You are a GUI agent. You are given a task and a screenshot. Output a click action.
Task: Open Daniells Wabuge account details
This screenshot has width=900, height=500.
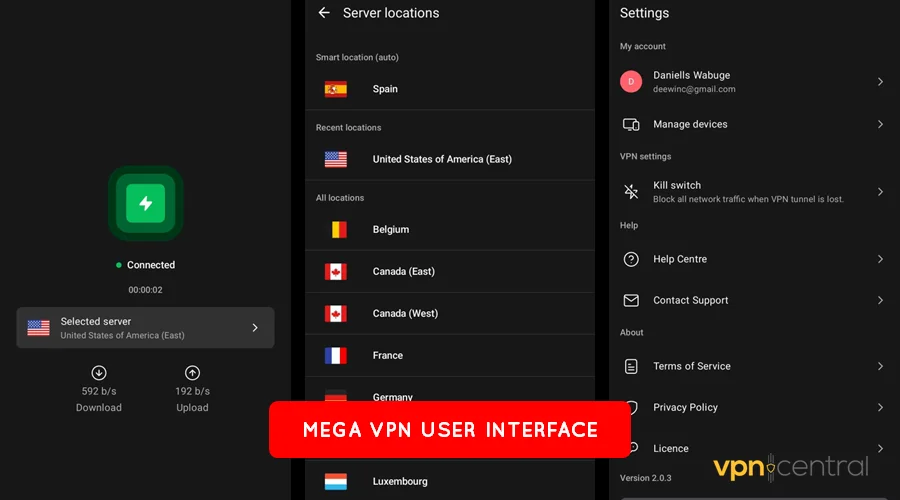point(753,82)
